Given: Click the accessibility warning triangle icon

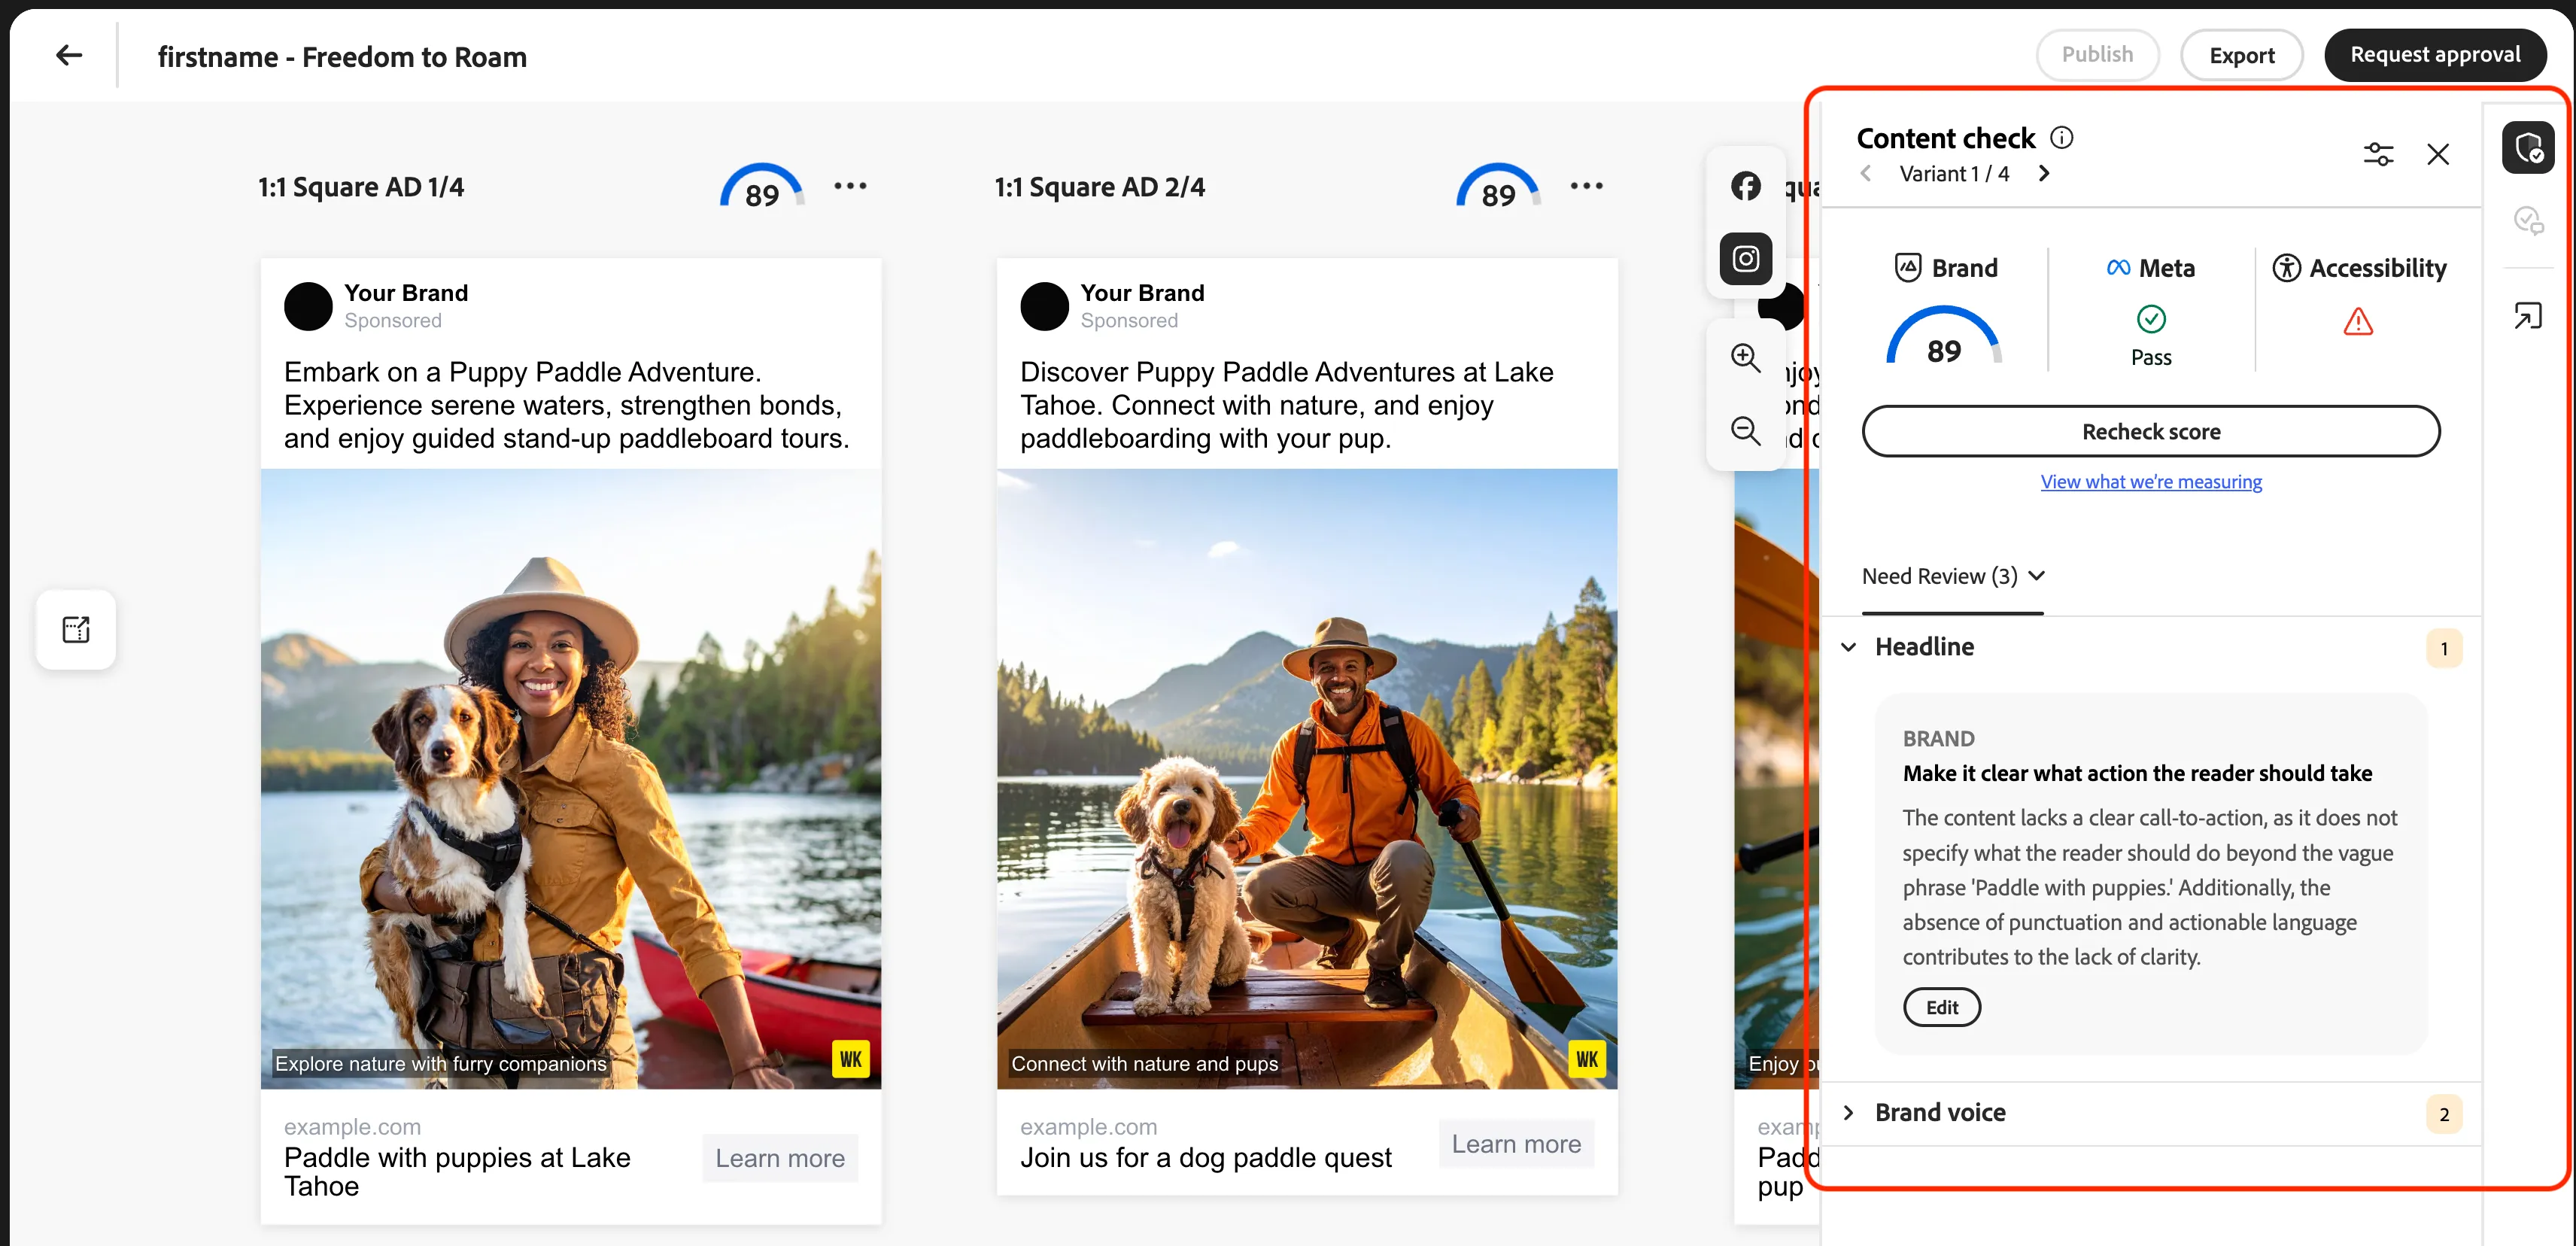Looking at the screenshot, I should point(2358,321).
